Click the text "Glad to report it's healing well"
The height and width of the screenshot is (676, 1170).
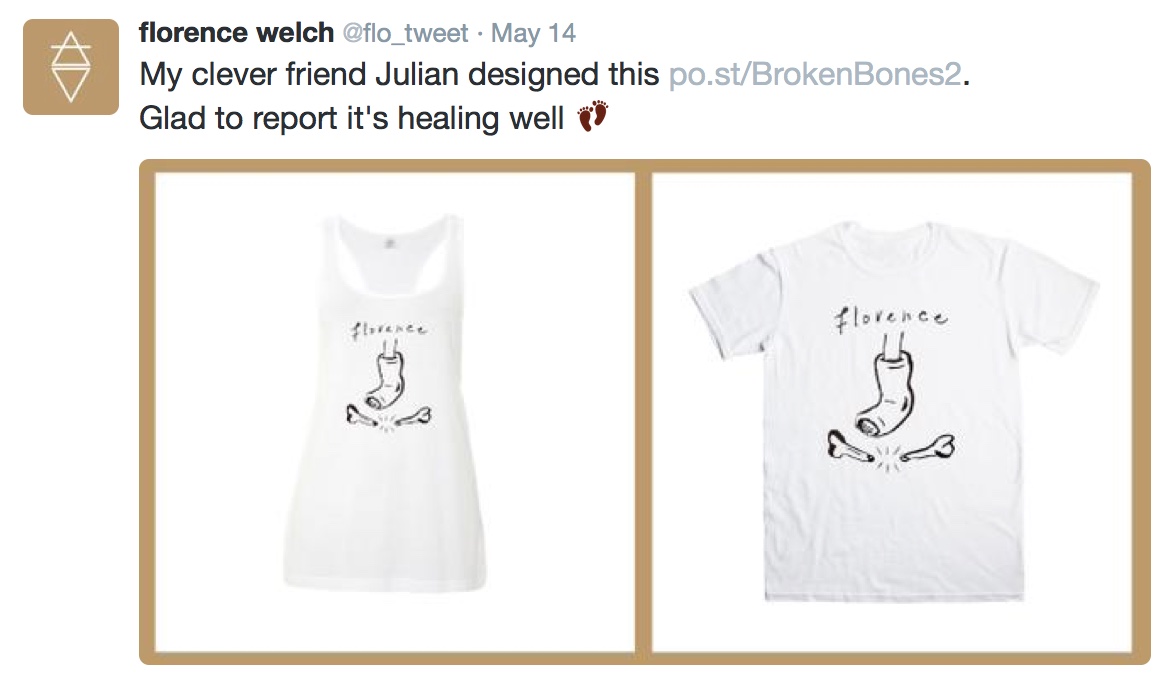coord(351,119)
